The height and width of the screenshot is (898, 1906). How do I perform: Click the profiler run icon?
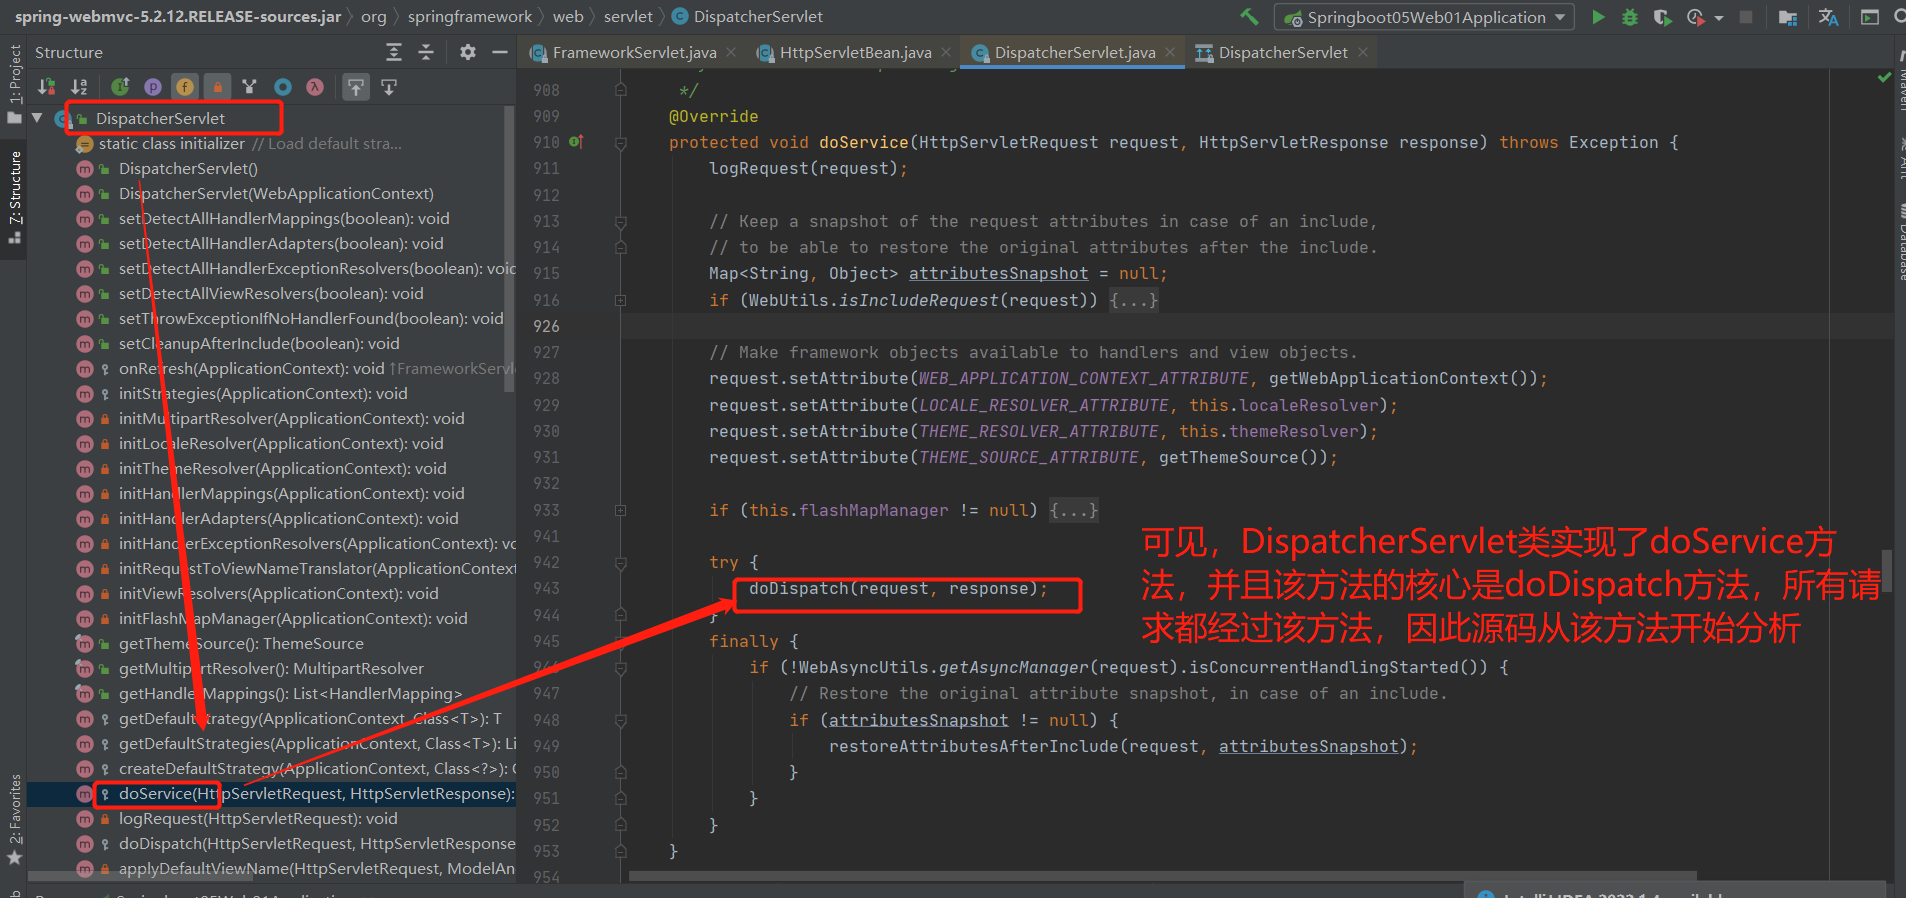[x=1695, y=17]
